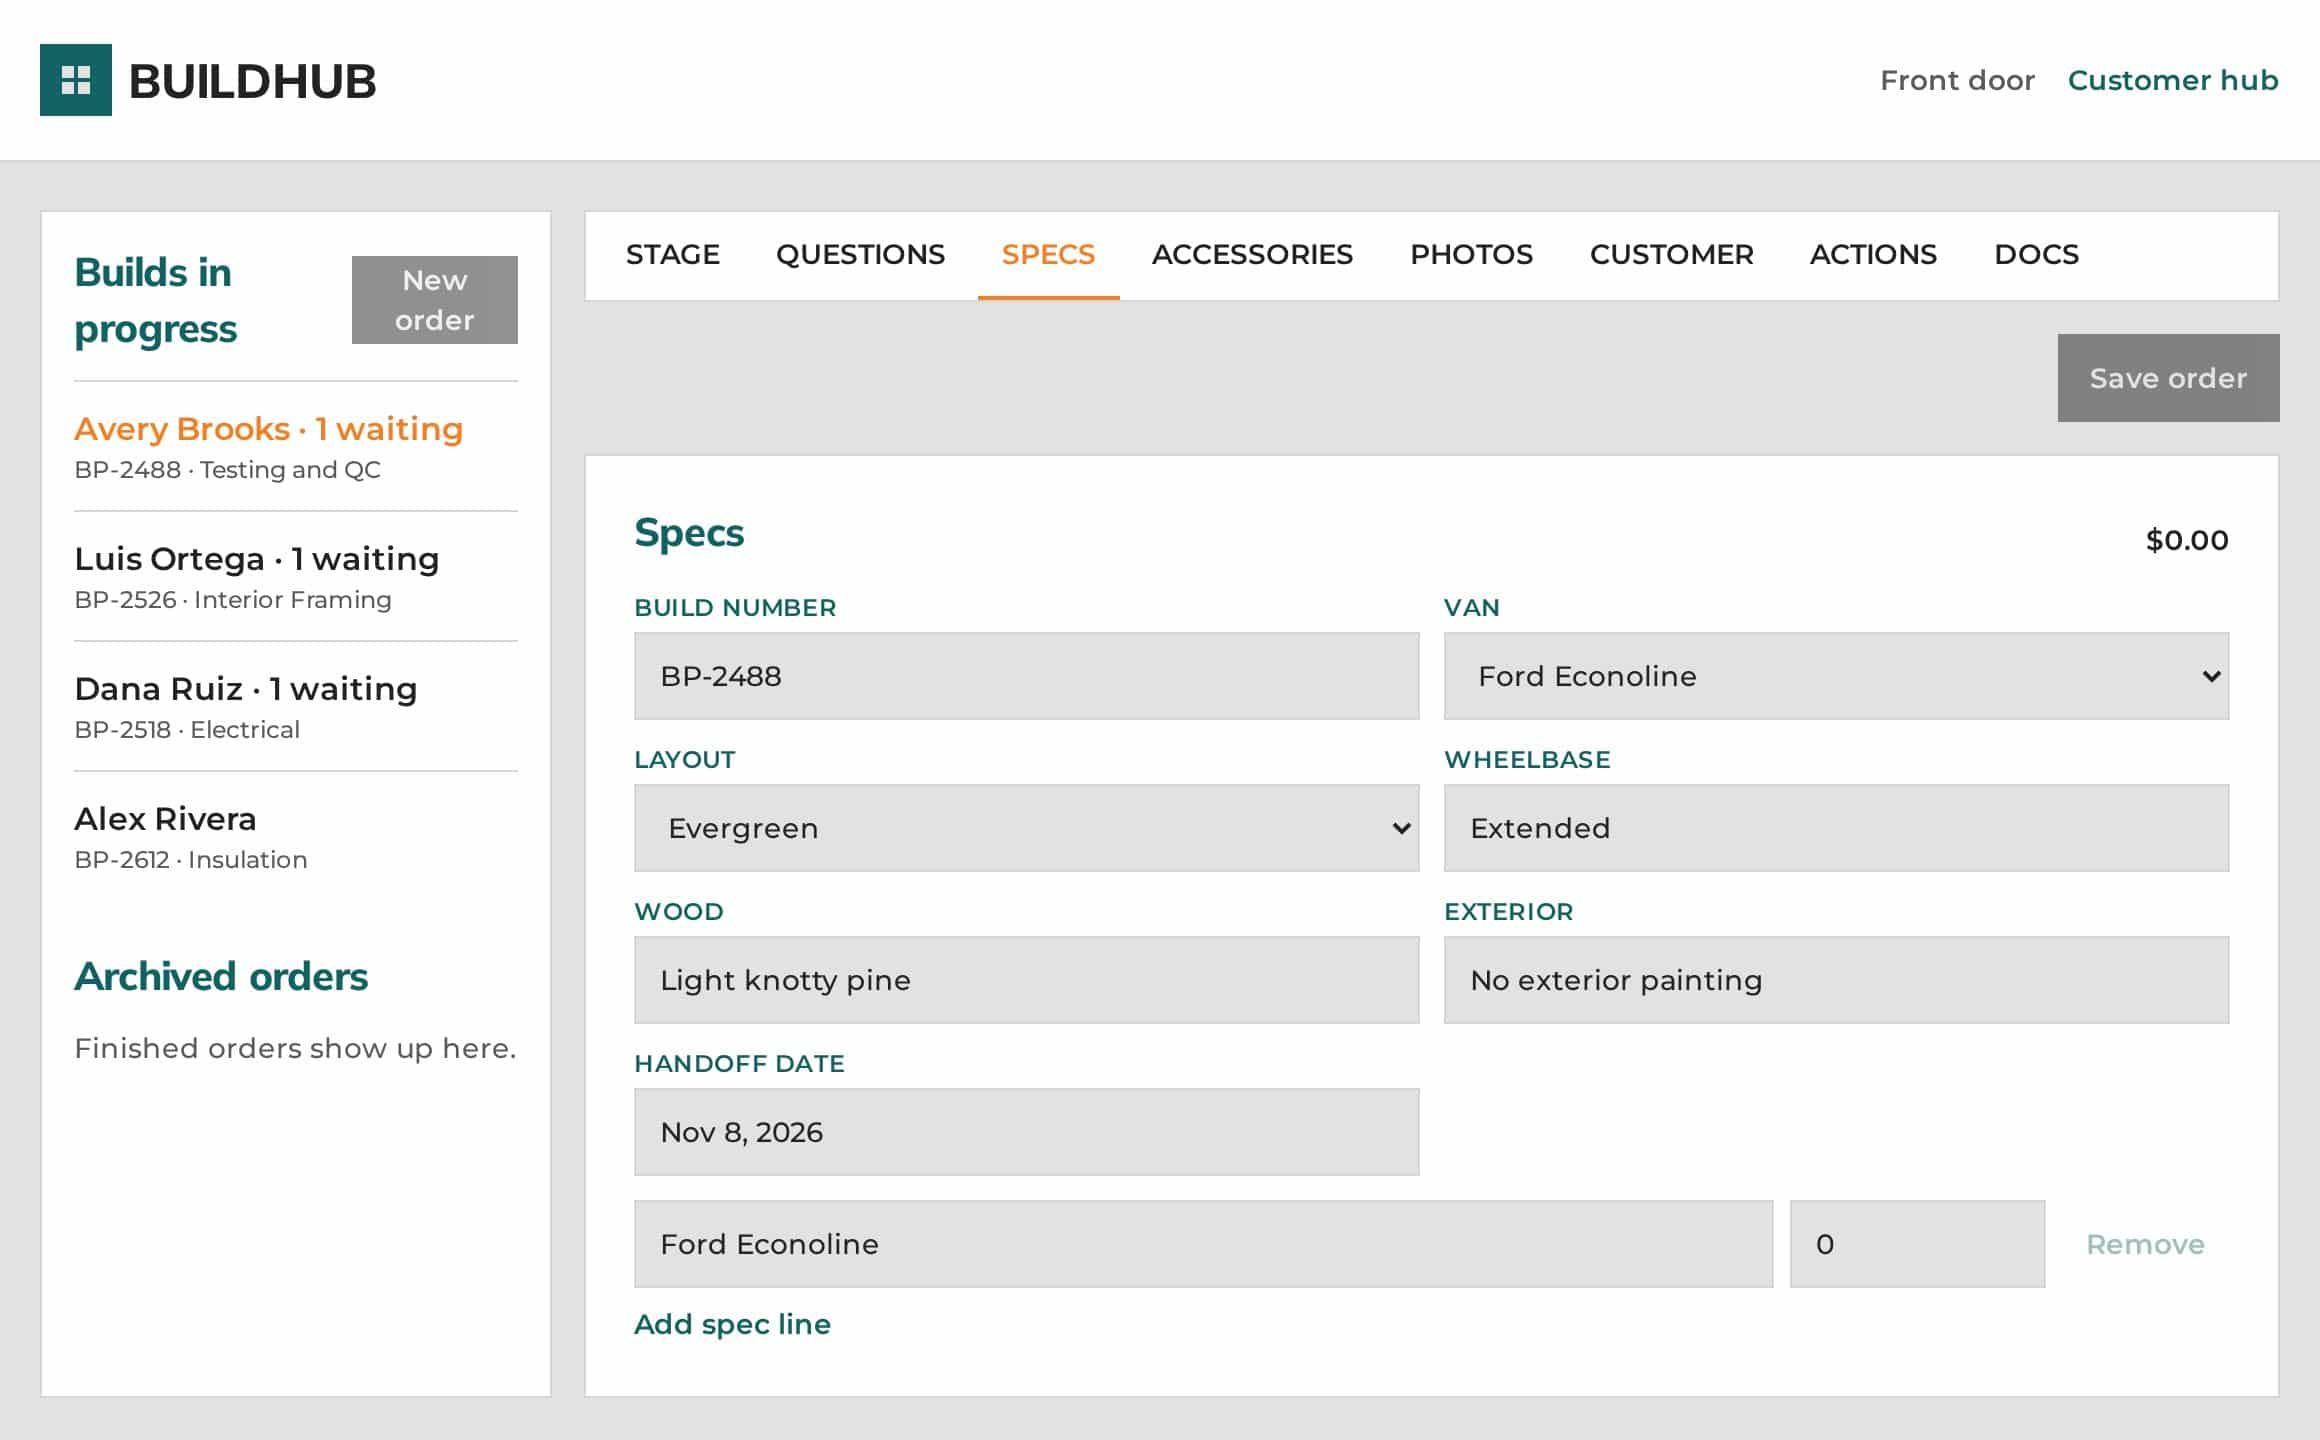Screen dimensions: 2320x1440
Task: Edit the Ford Econoline spec line name
Action: click(1203, 1244)
